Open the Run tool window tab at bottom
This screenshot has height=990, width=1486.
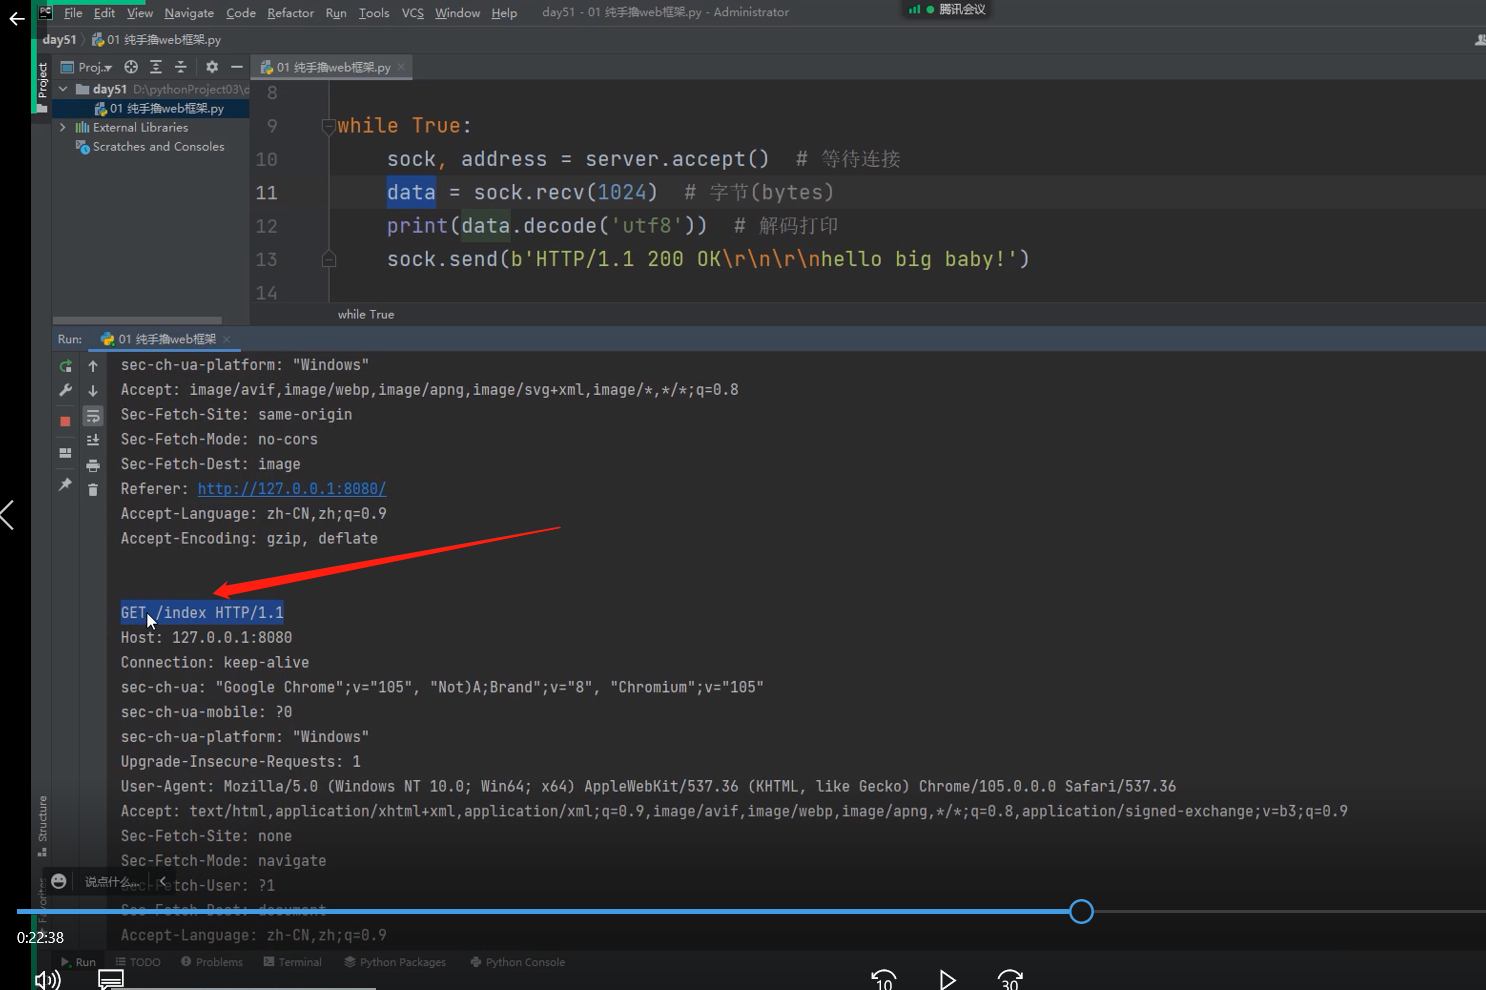pyautogui.click(x=79, y=962)
